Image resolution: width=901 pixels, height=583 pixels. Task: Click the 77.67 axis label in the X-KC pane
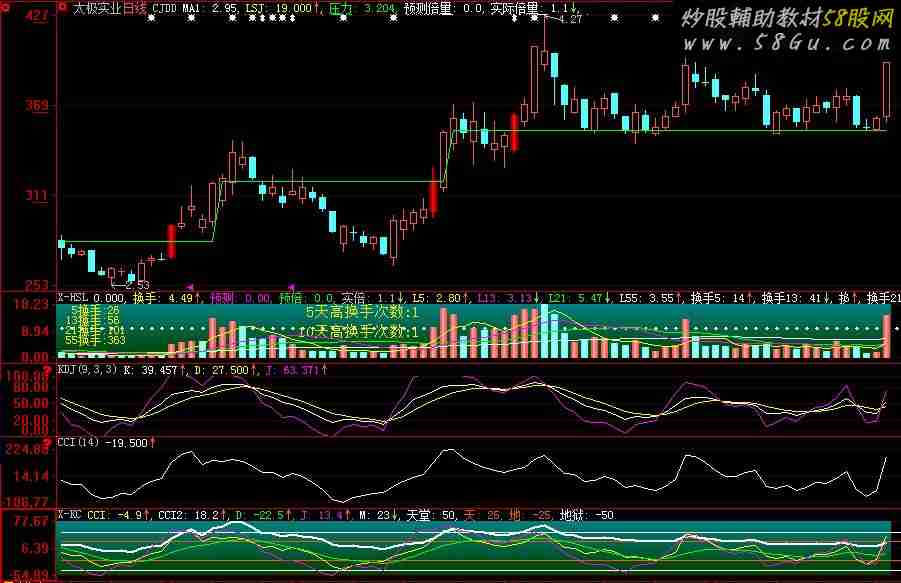pyautogui.click(x=31, y=522)
